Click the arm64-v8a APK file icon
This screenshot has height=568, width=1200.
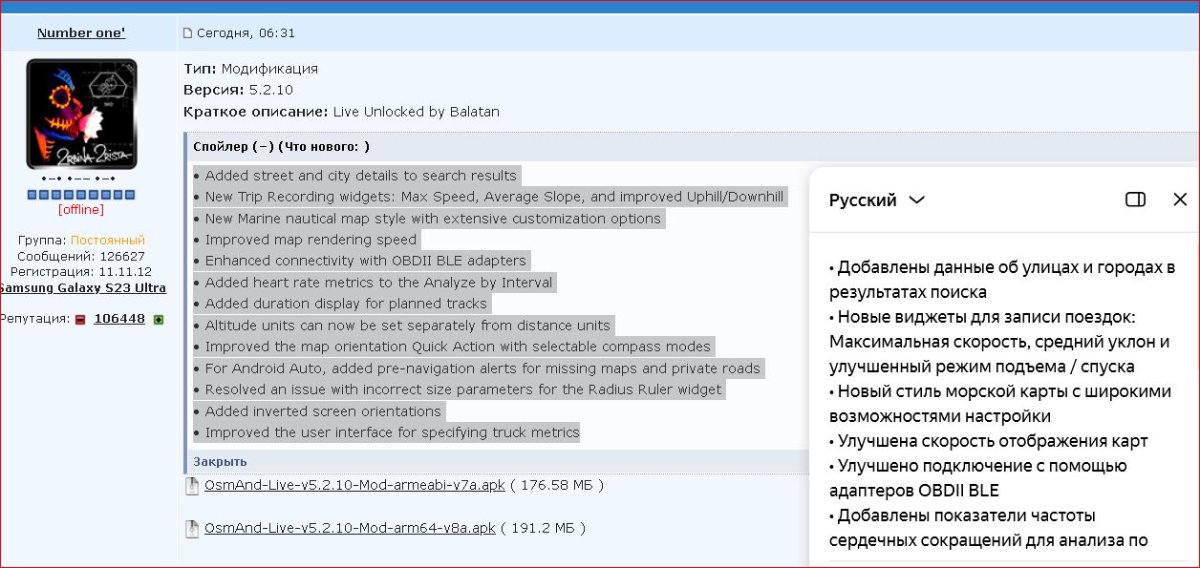[192, 528]
